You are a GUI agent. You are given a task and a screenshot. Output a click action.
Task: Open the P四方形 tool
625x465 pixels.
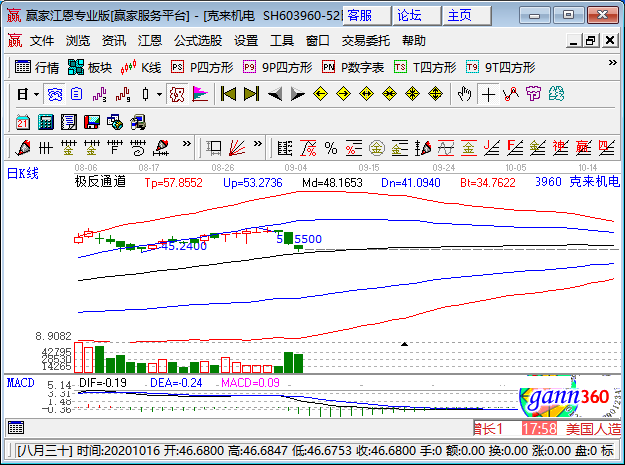click(x=202, y=67)
